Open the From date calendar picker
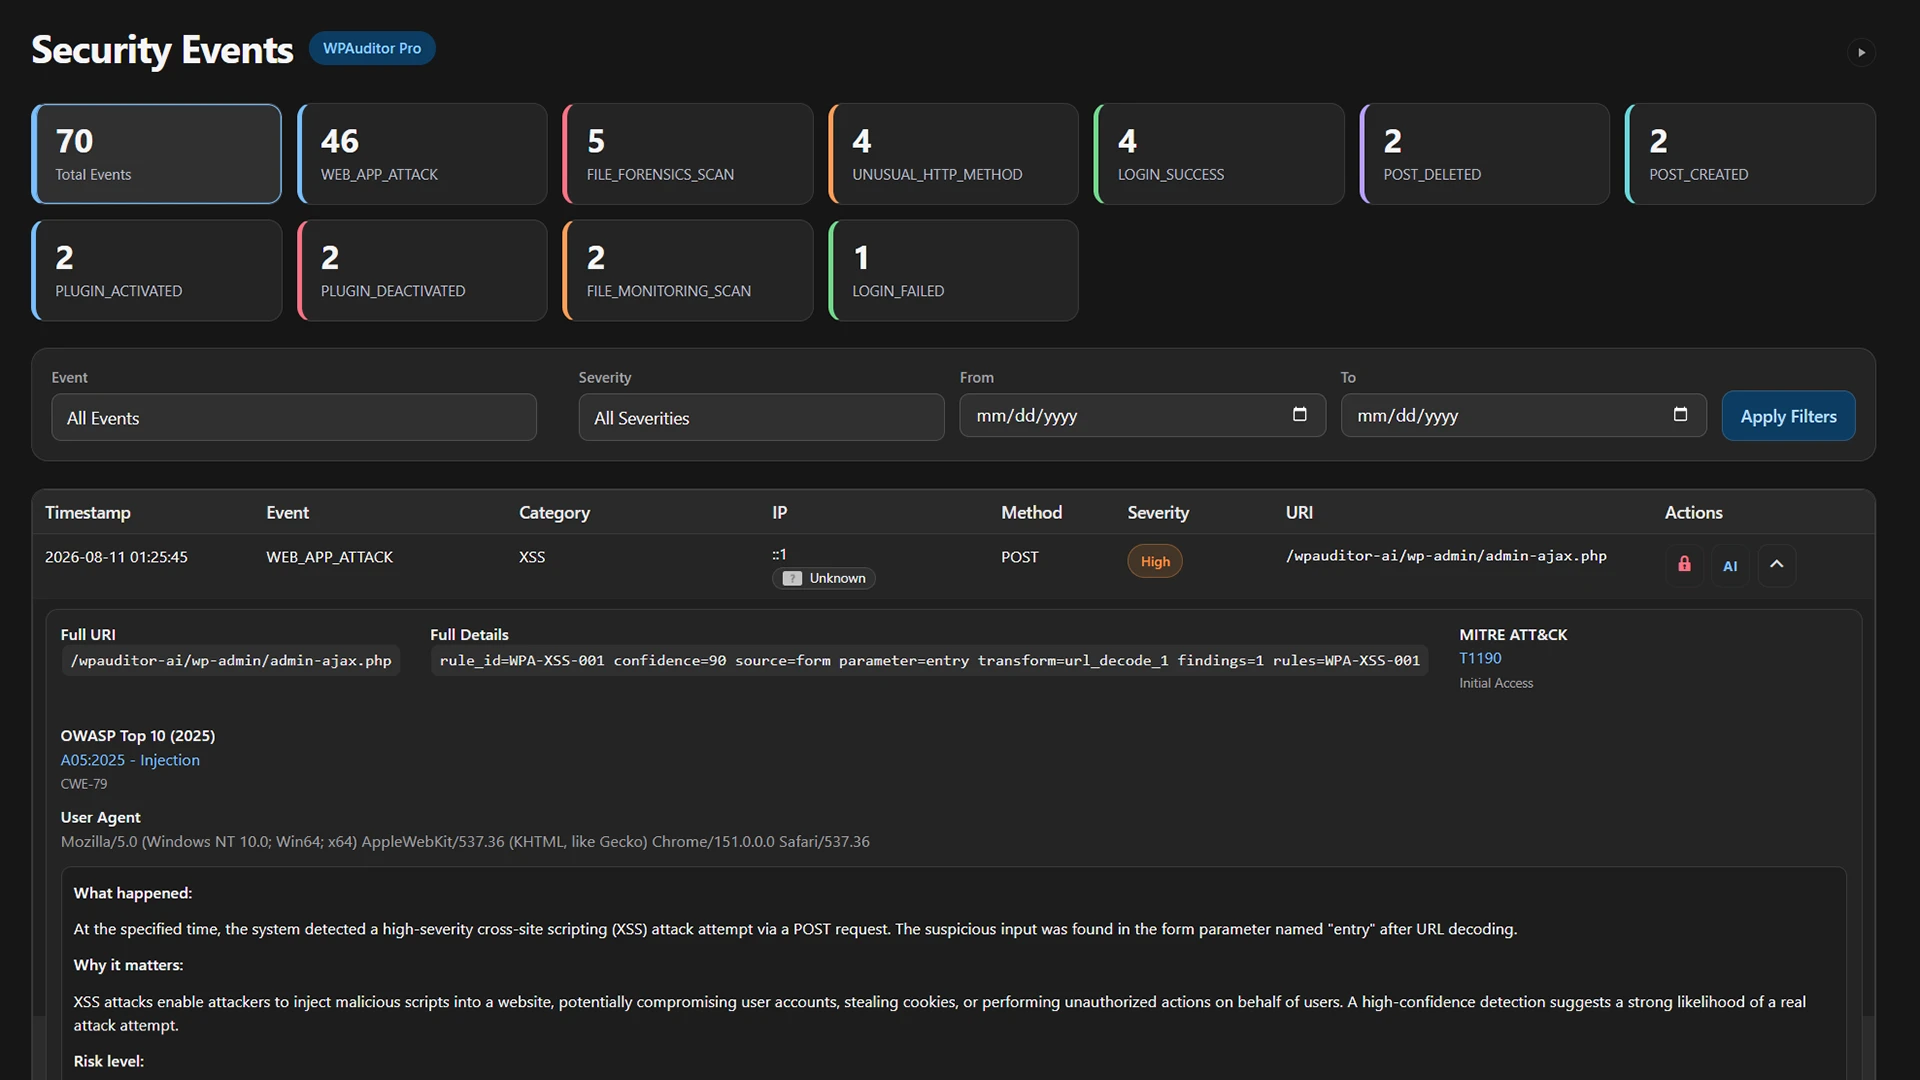The height and width of the screenshot is (1080, 1920). tap(1299, 414)
